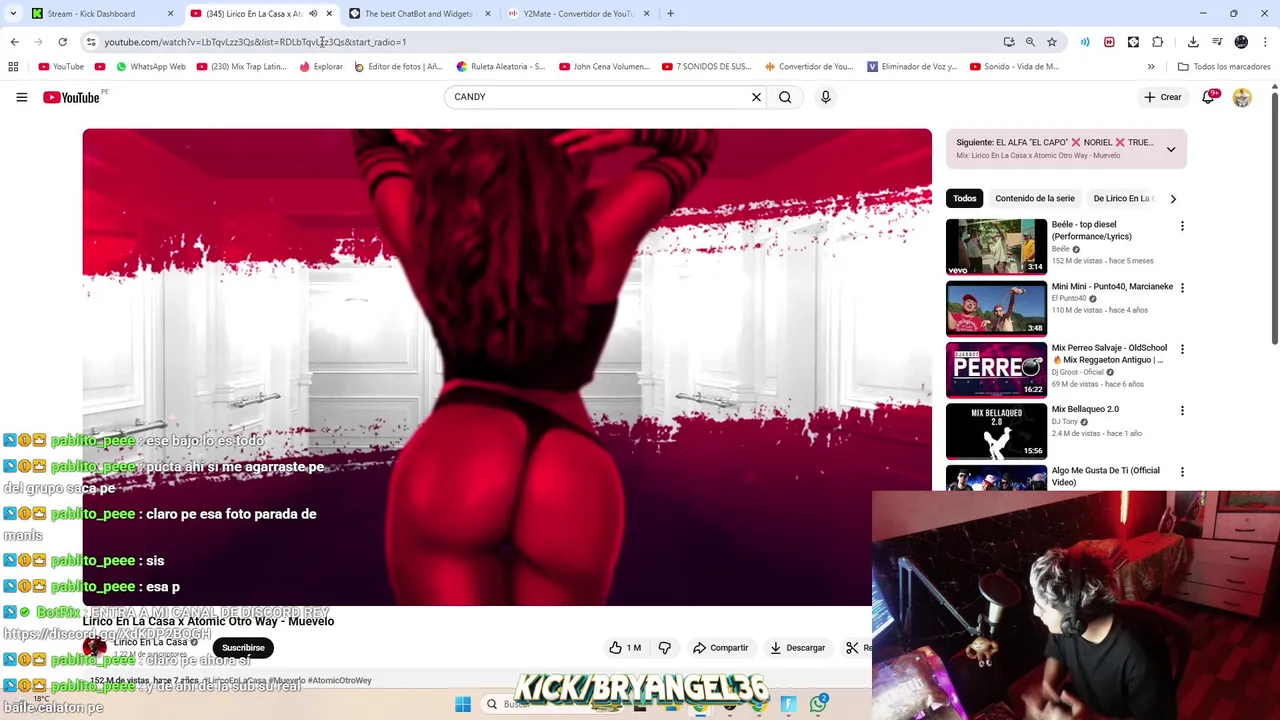View site information icon beside URL
Screen dimensions: 1280x720
point(91,42)
